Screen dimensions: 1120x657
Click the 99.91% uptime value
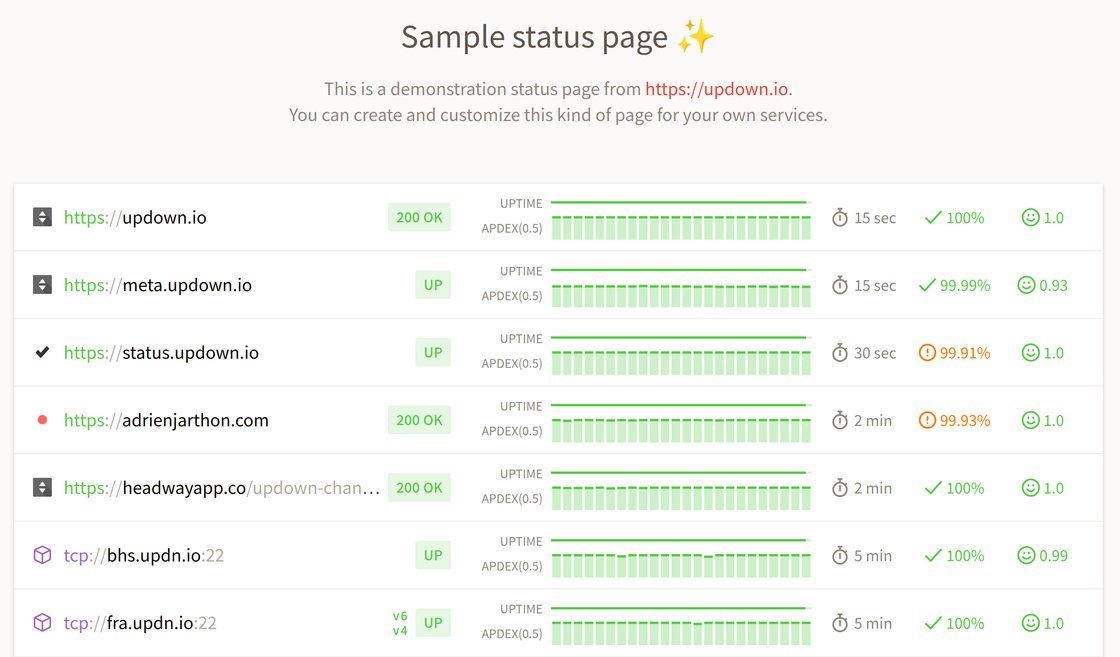tap(965, 353)
